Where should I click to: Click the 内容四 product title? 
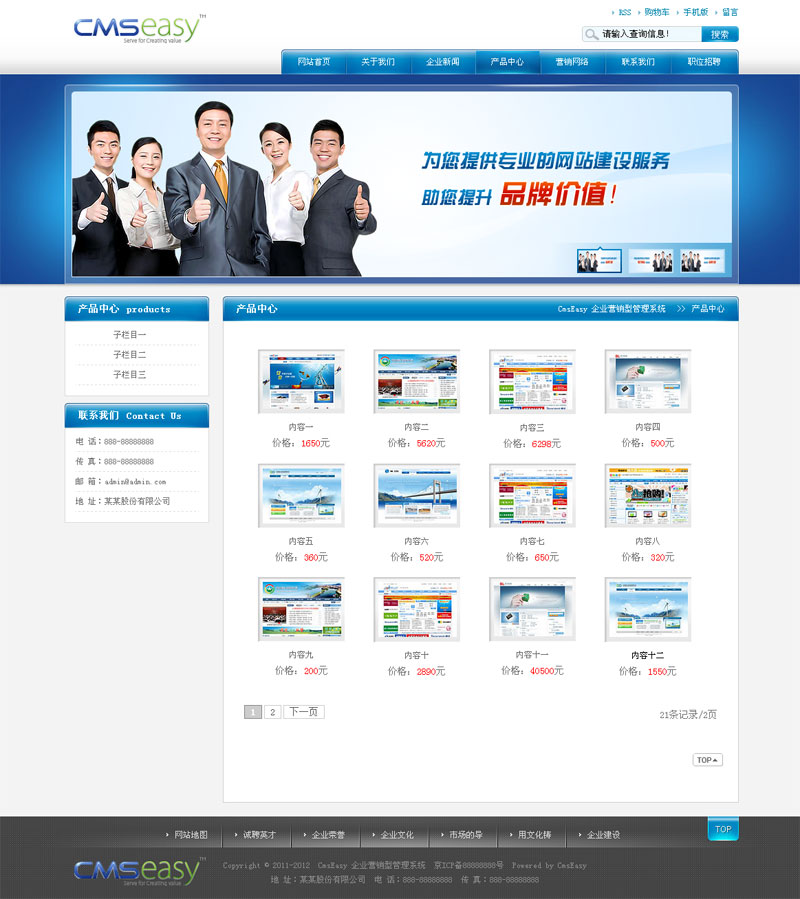pos(648,427)
